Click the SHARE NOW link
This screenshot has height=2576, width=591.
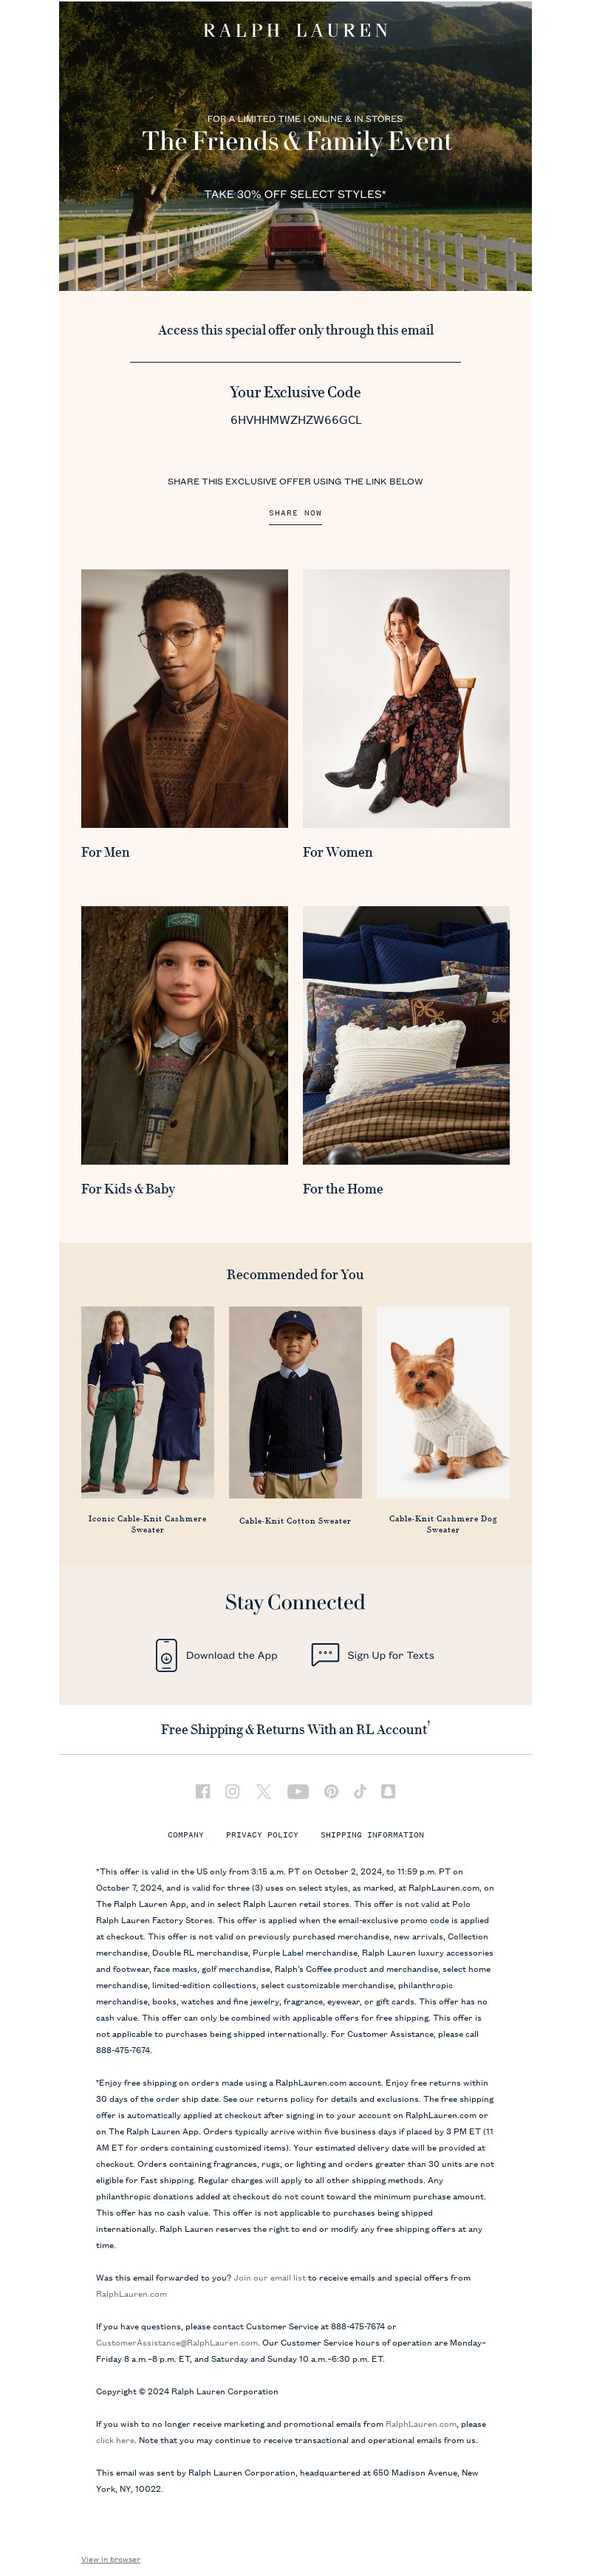click(x=295, y=513)
